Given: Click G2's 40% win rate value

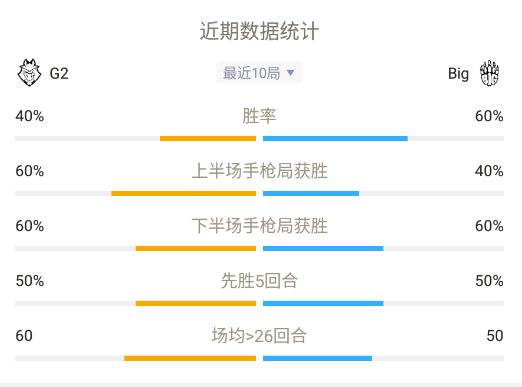Looking at the screenshot, I should (x=30, y=116).
